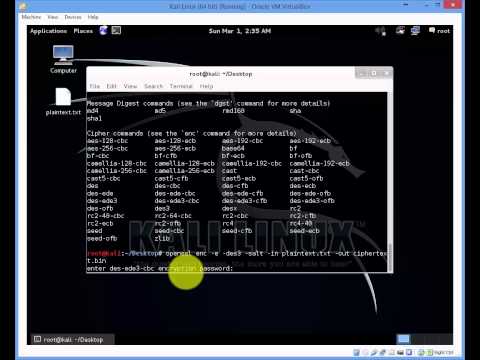The image size is (480, 360).
Task: Click the 'camellia-192-ecb' cipher text
Action: pos(319,163)
